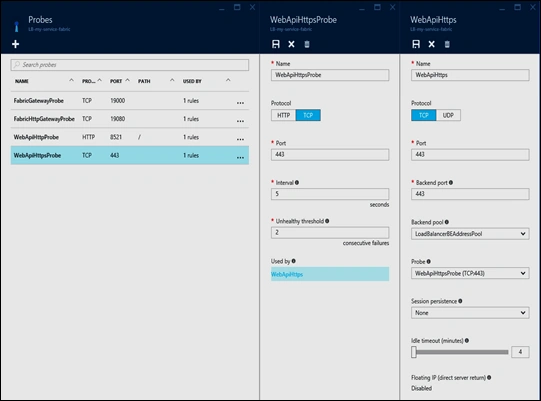
Task: Switch rule protocol to UDP
Action: pos(448,115)
